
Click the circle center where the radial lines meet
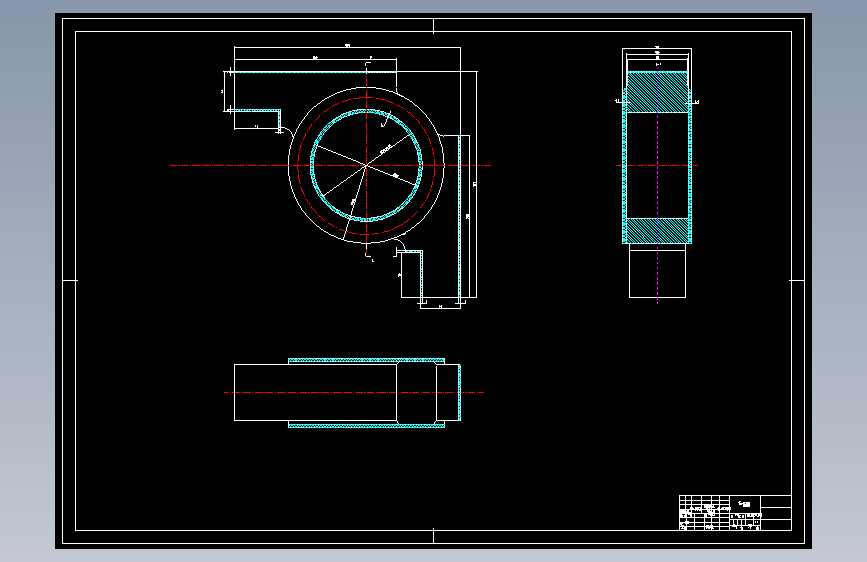tap(366, 165)
